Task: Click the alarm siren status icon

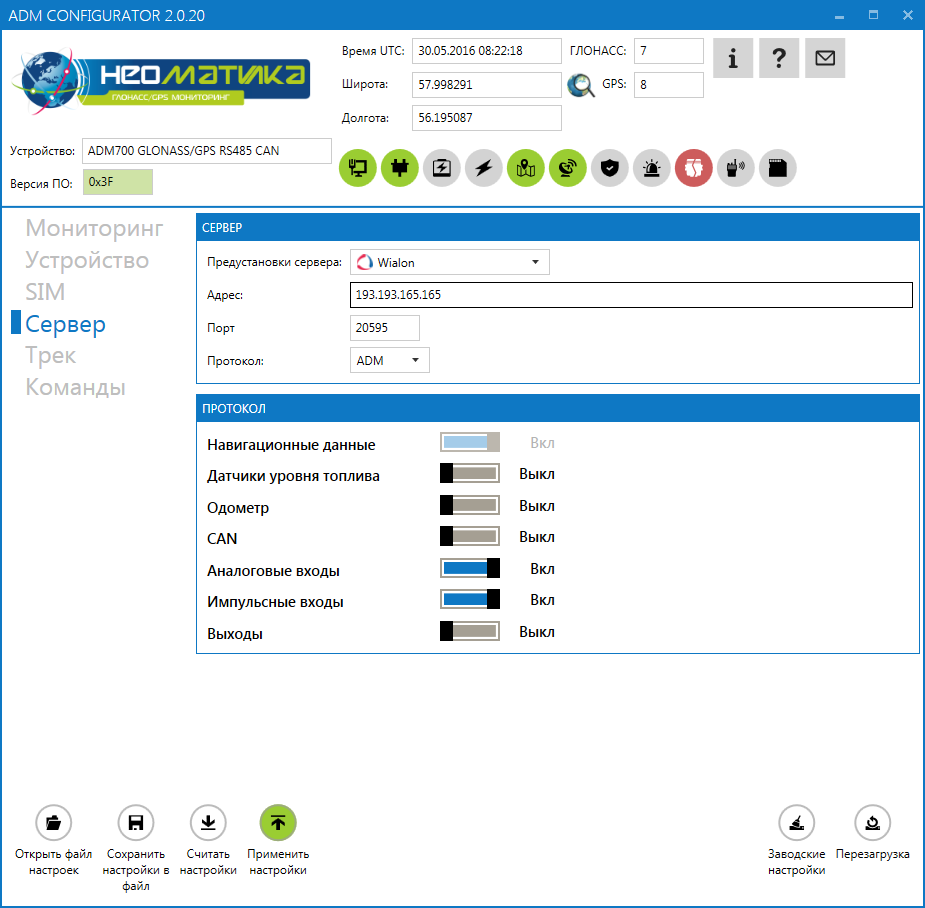Action: click(652, 168)
